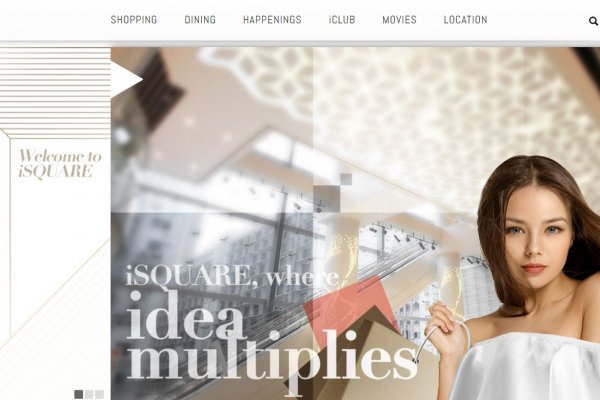Select MOVIES in the navigation bar
This screenshot has width=600, height=400.
(399, 20)
